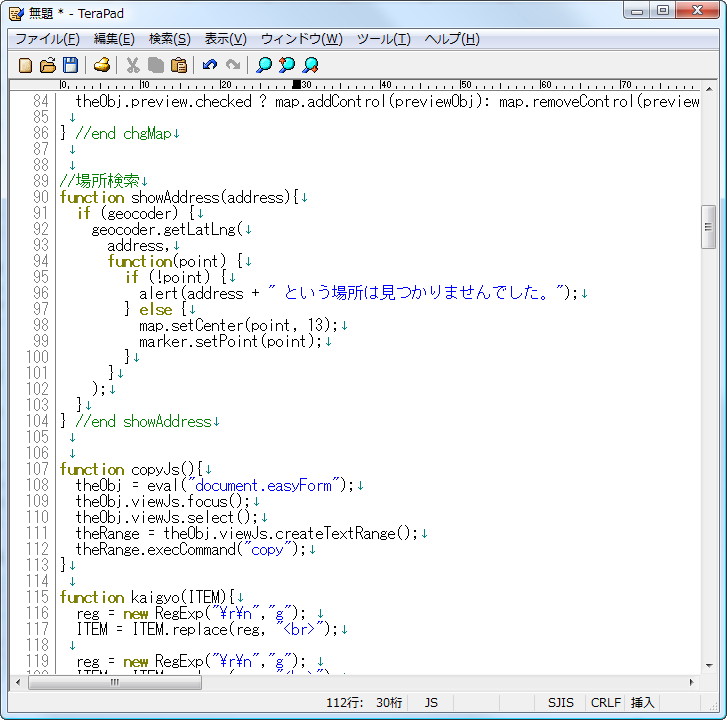Click the horizontal scrollbar left arrow

point(18,682)
